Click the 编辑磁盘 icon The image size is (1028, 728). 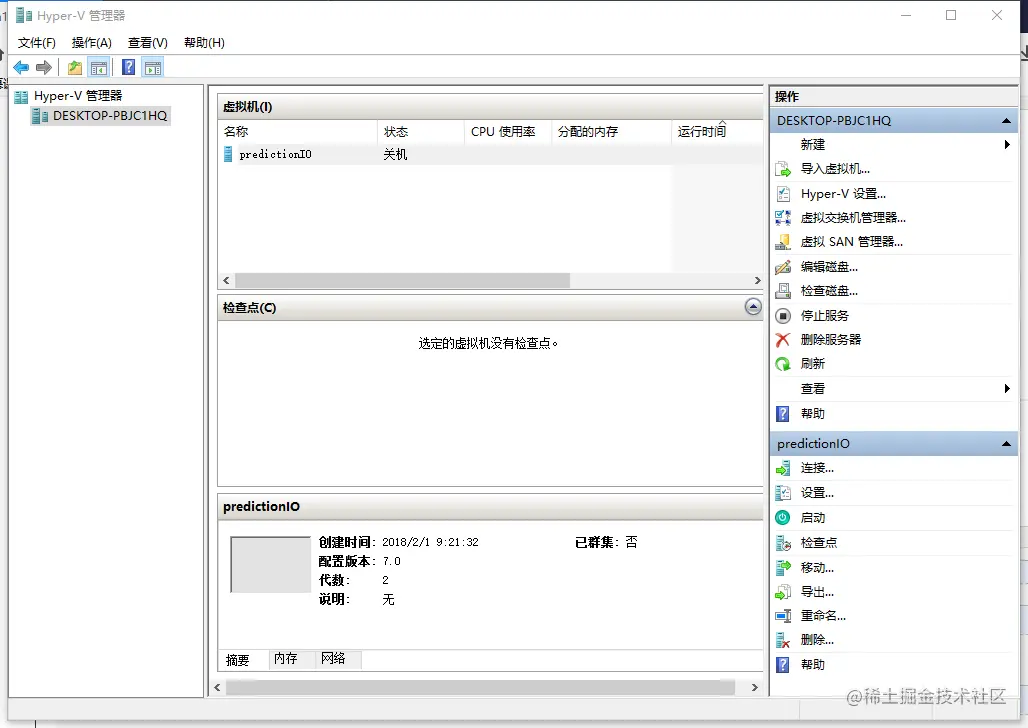point(783,267)
